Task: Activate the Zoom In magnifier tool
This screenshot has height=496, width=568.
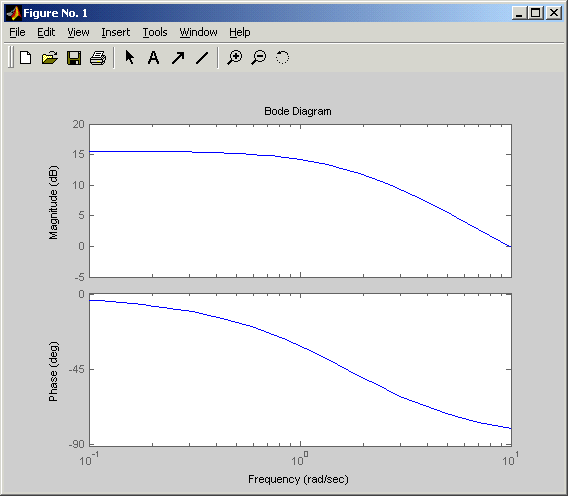Action: tap(234, 58)
